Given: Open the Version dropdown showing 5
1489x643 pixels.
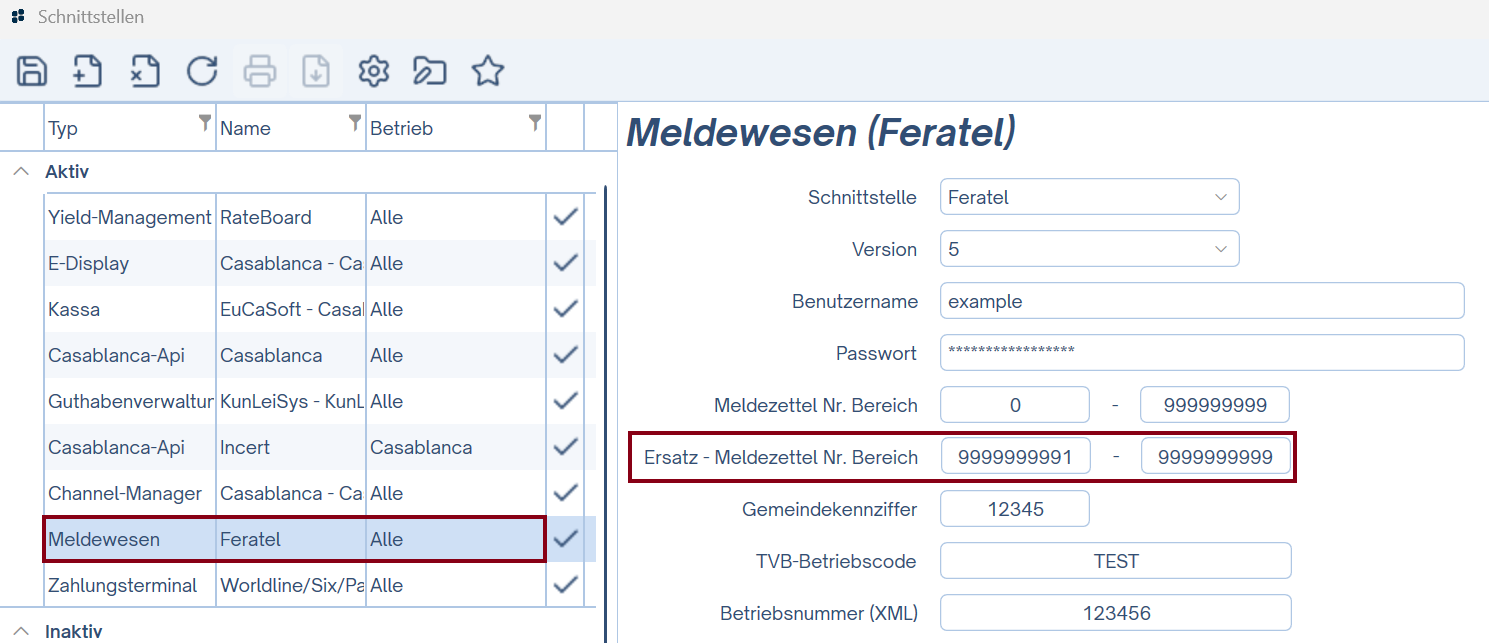Looking at the screenshot, I should [x=1089, y=248].
